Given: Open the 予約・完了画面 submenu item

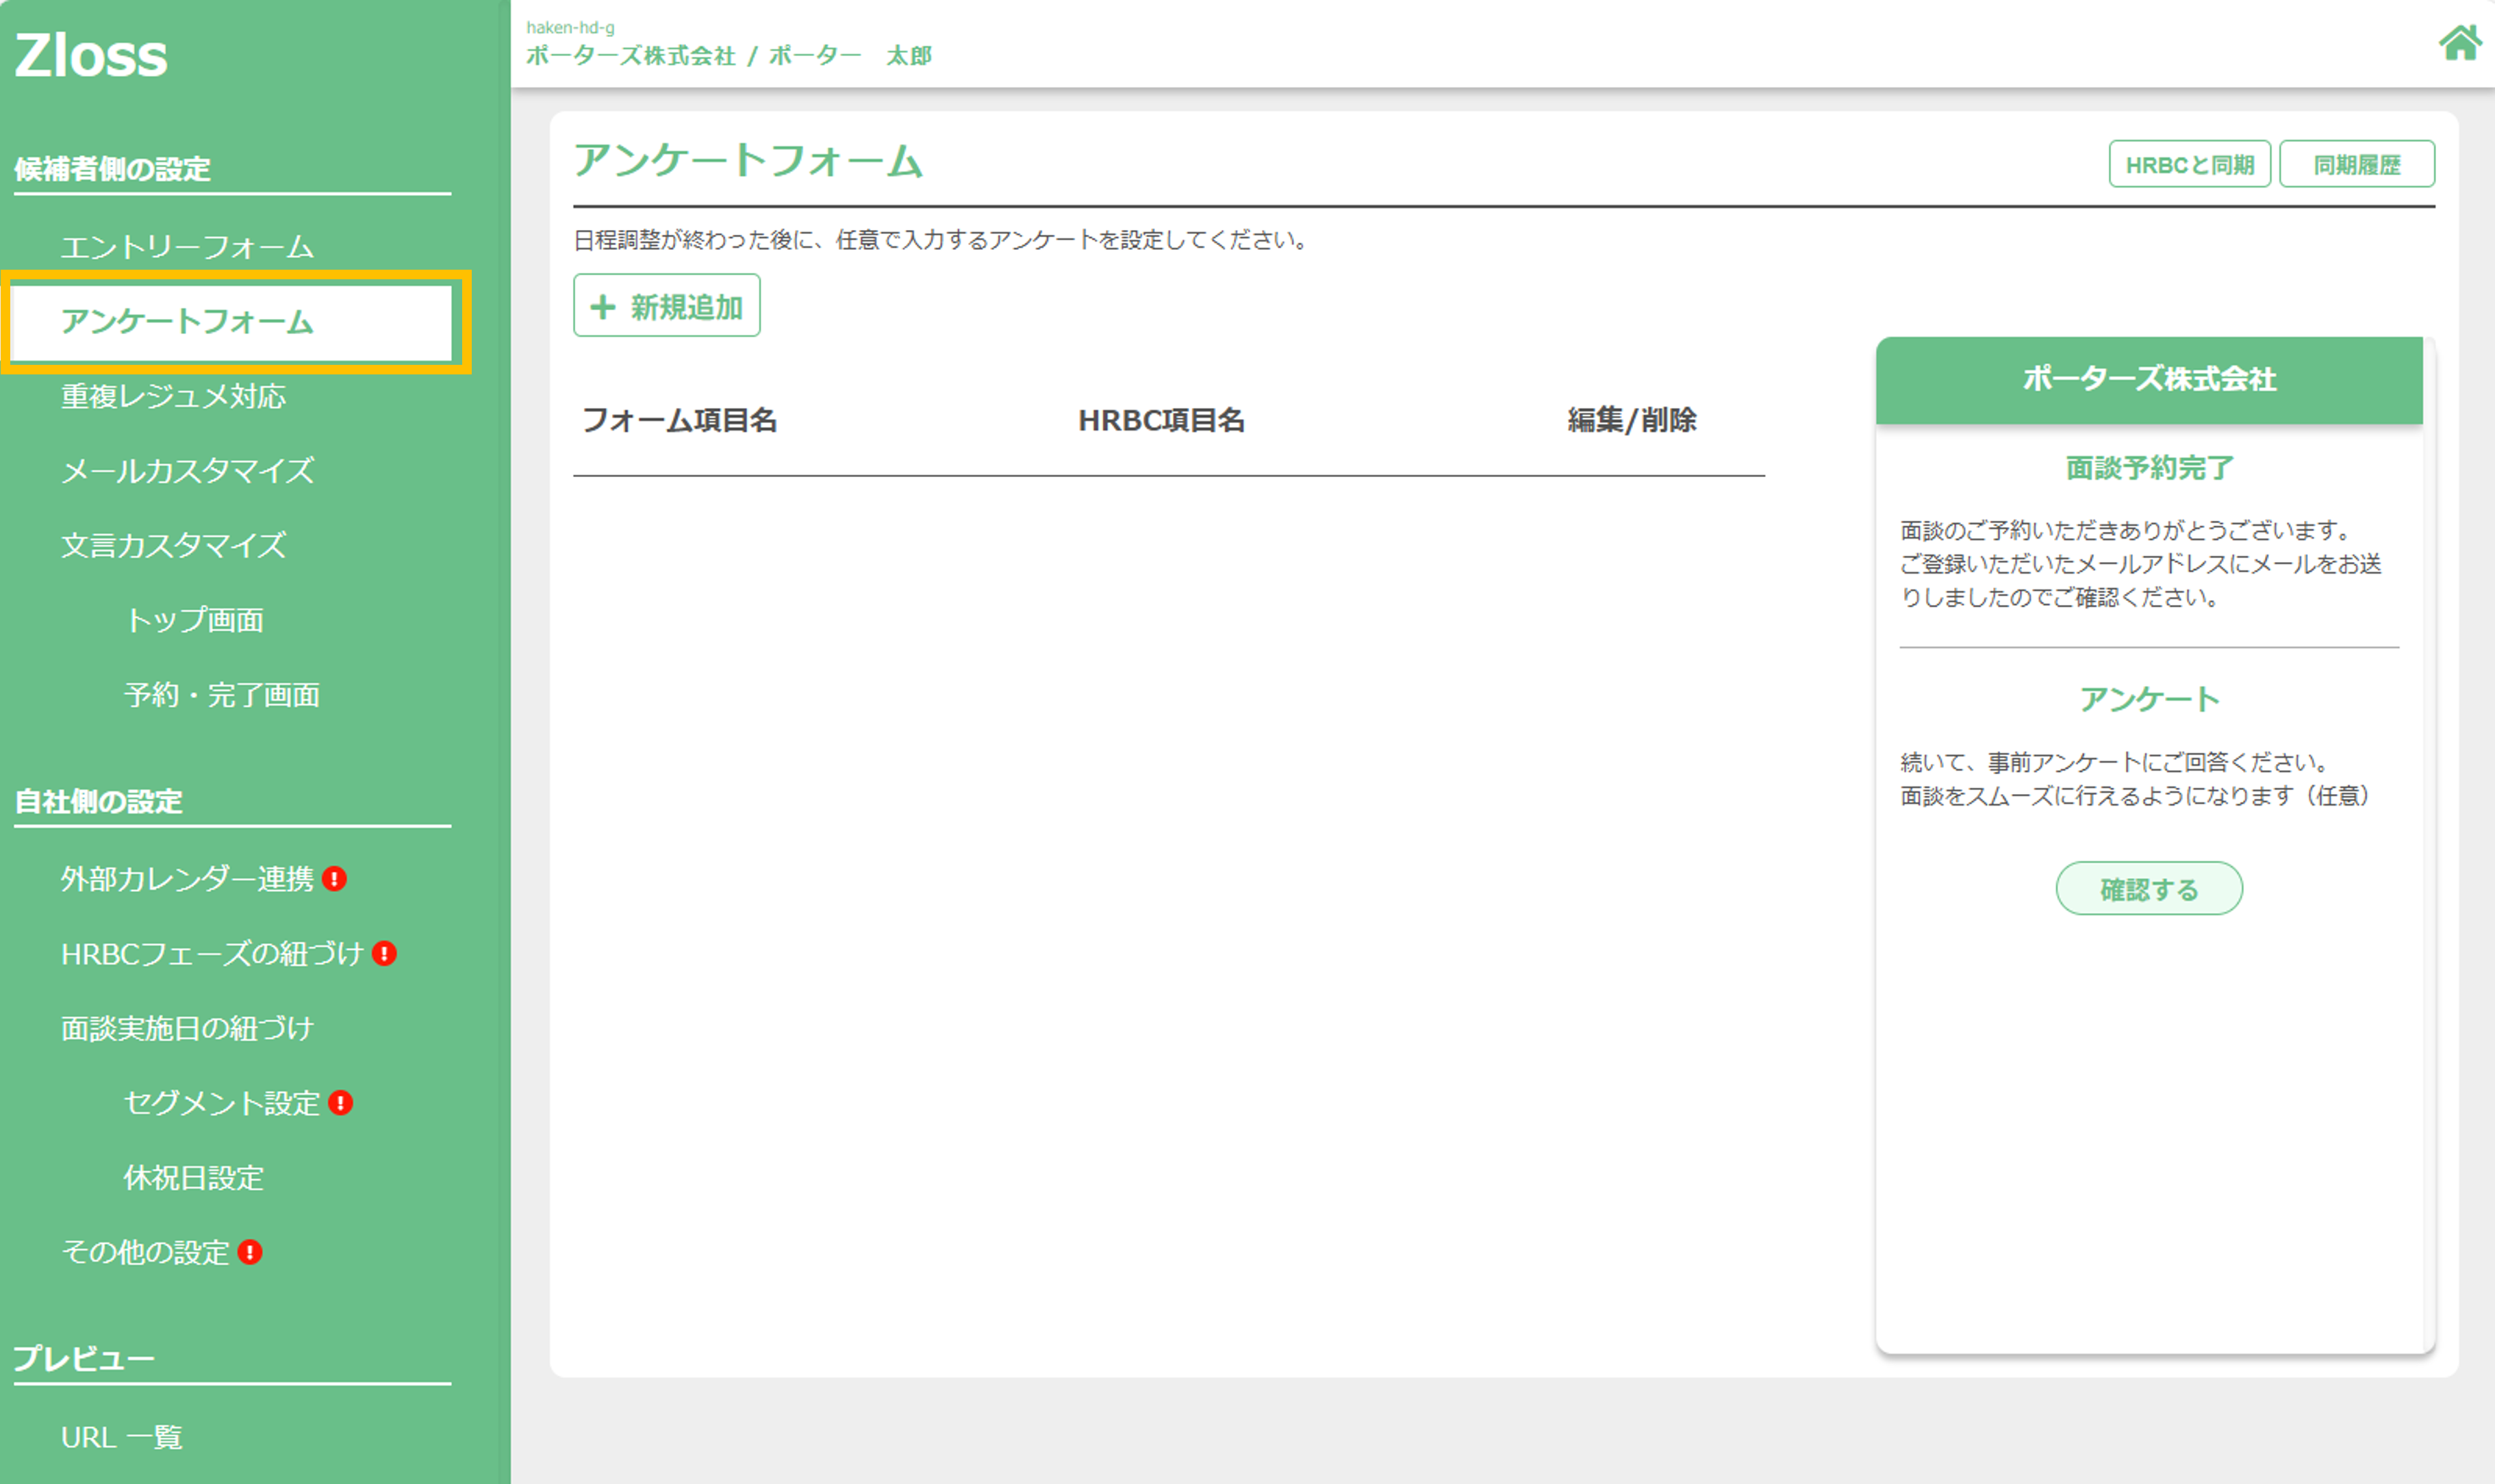Looking at the screenshot, I should pyautogui.click(x=222, y=695).
